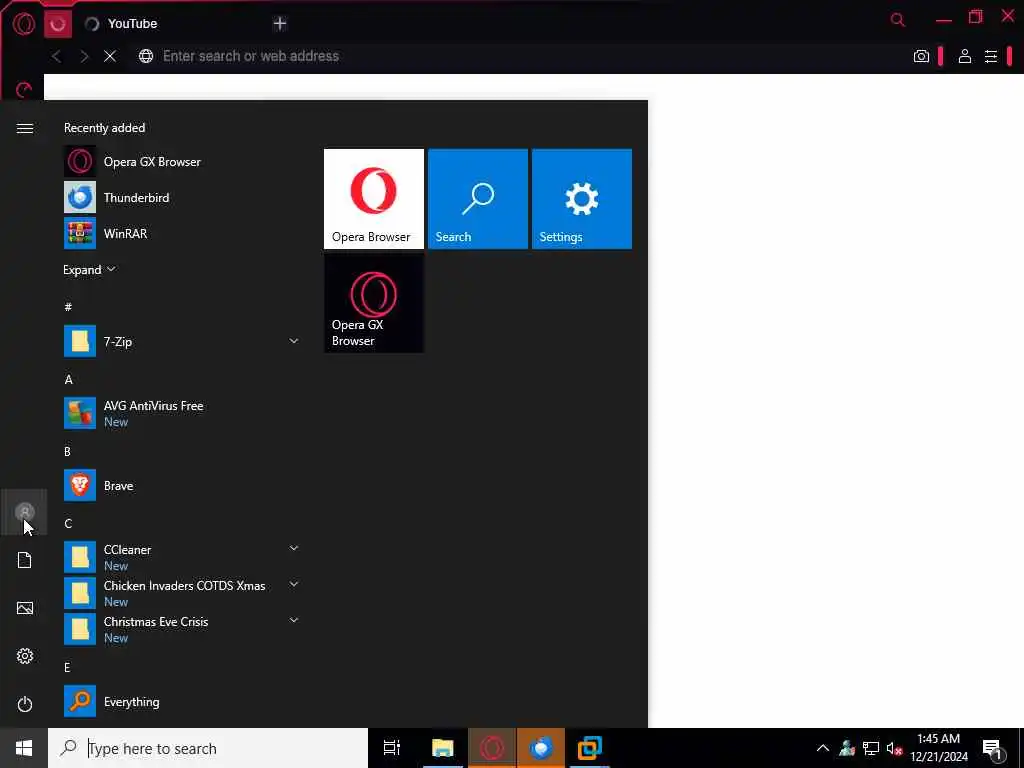Open the Opera account profile icon
The width and height of the screenshot is (1024, 768).
pos(965,56)
